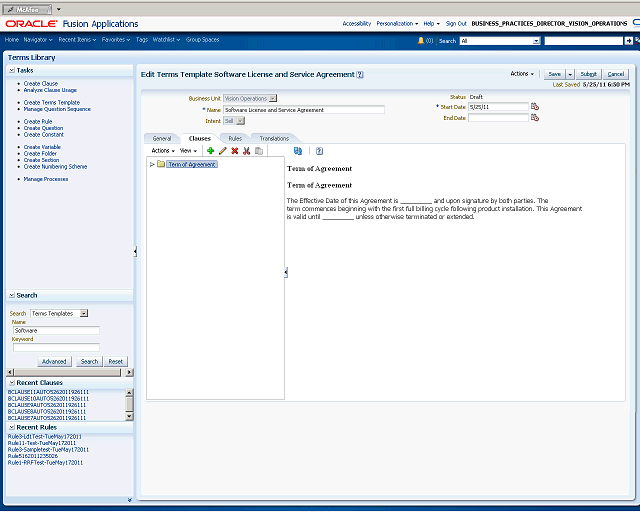
Task: Click the Name field of the template
Action: pos(304,110)
